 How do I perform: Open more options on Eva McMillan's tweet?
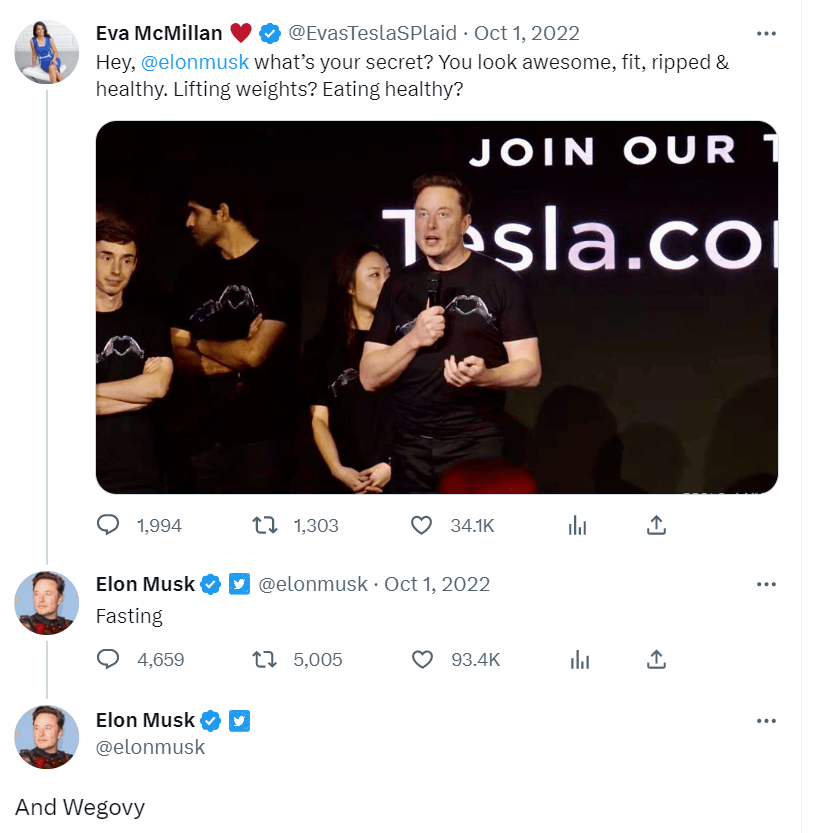tap(766, 33)
